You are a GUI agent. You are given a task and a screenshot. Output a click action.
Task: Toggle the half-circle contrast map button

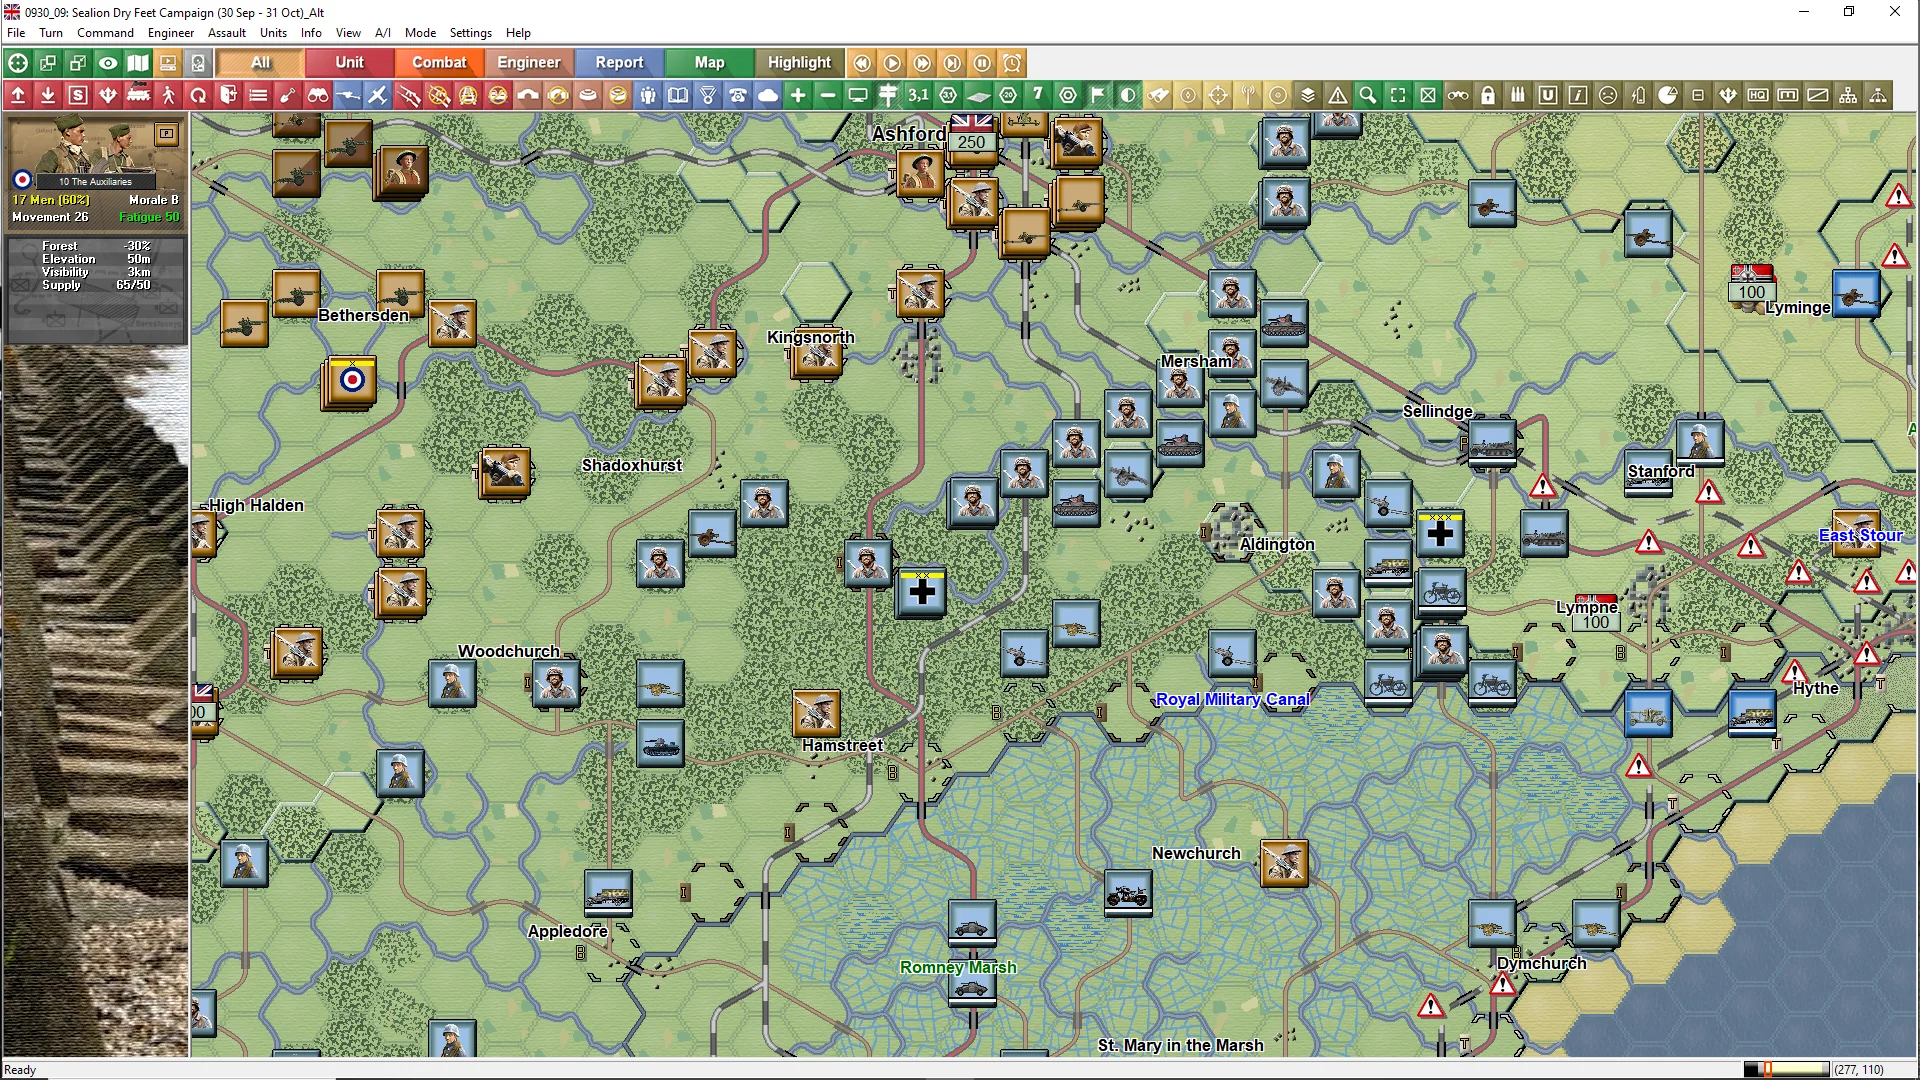click(x=1128, y=96)
